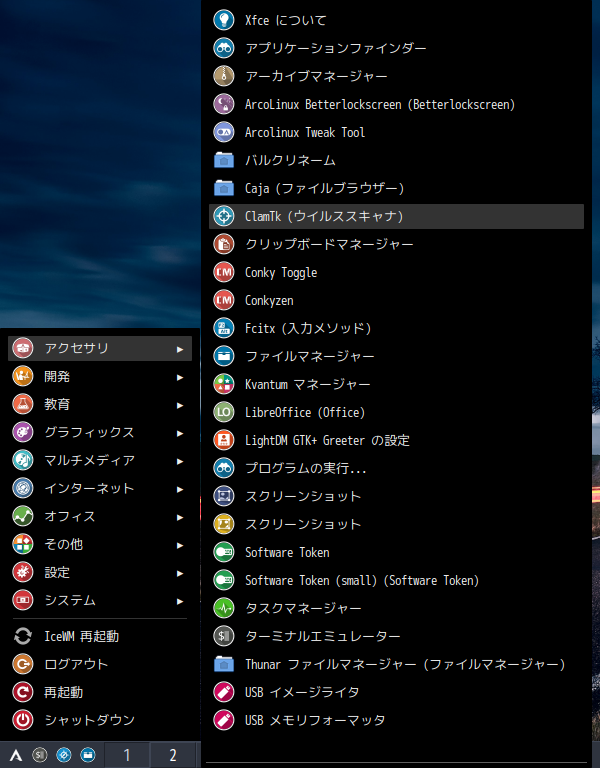This screenshot has width=600, height=768.
Task: Click the Software Token (small) green icon
Action: pyautogui.click(x=224, y=580)
